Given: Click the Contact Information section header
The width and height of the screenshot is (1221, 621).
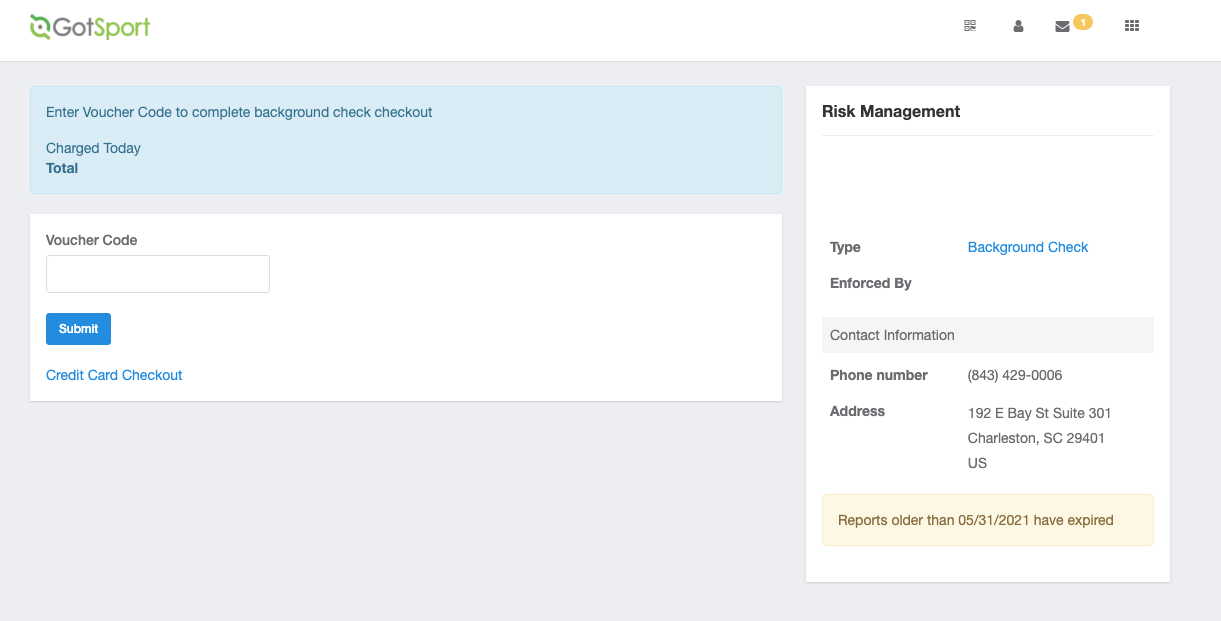Looking at the screenshot, I should 892,335.
